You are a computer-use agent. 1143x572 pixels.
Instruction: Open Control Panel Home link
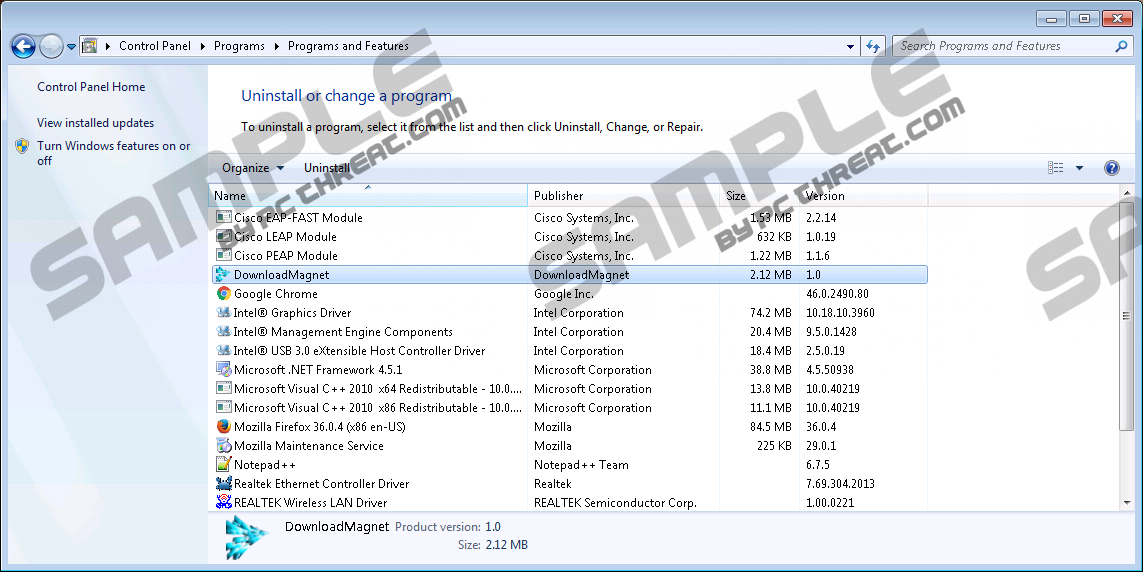(x=91, y=87)
